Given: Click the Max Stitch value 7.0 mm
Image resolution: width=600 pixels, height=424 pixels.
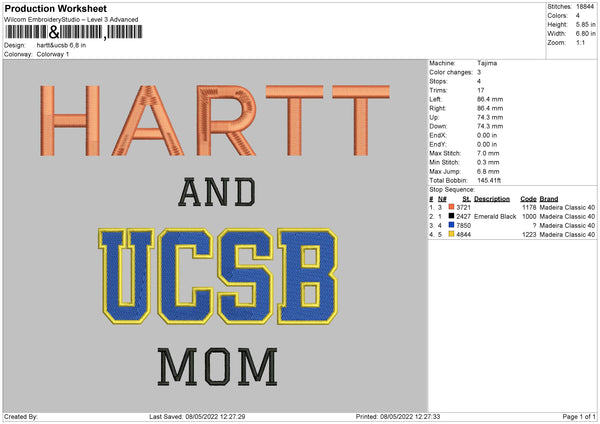Looking at the screenshot, I should [488, 153].
